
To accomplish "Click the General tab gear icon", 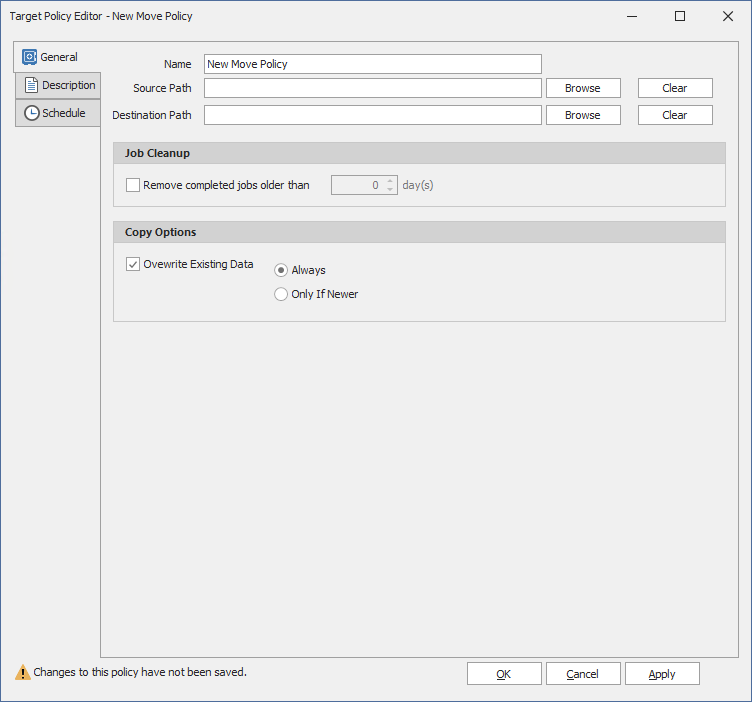I will [30, 57].
